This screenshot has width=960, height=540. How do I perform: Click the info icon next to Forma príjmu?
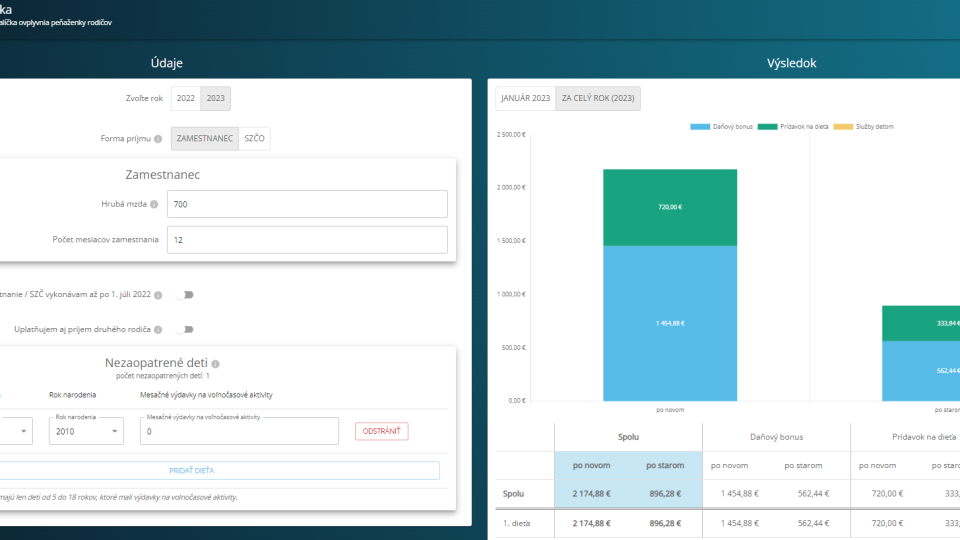158,139
